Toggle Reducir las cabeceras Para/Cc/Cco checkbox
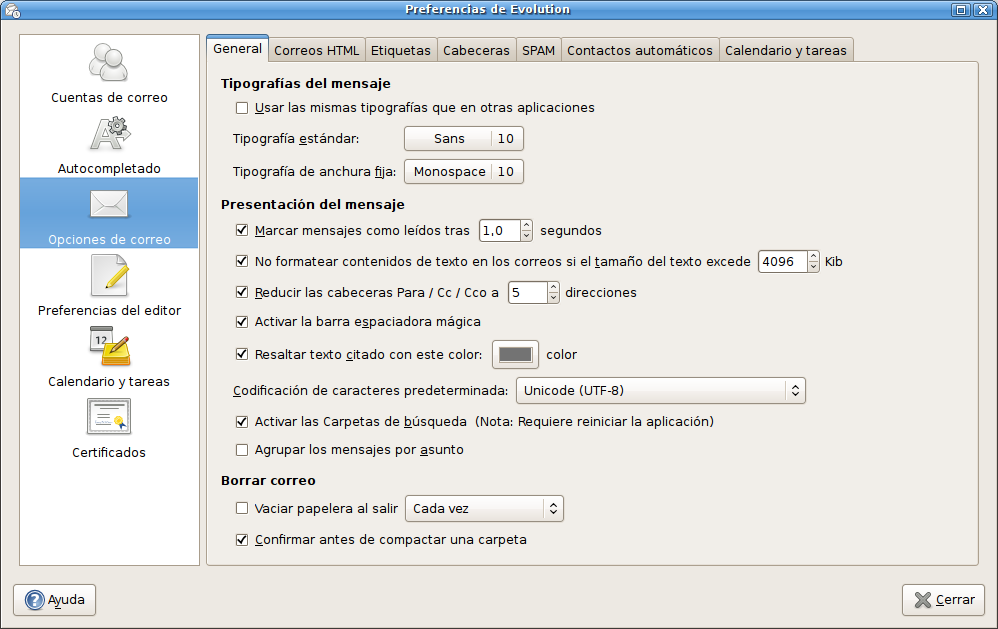Viewport: 998px width, 629px height. pos(242,292)
